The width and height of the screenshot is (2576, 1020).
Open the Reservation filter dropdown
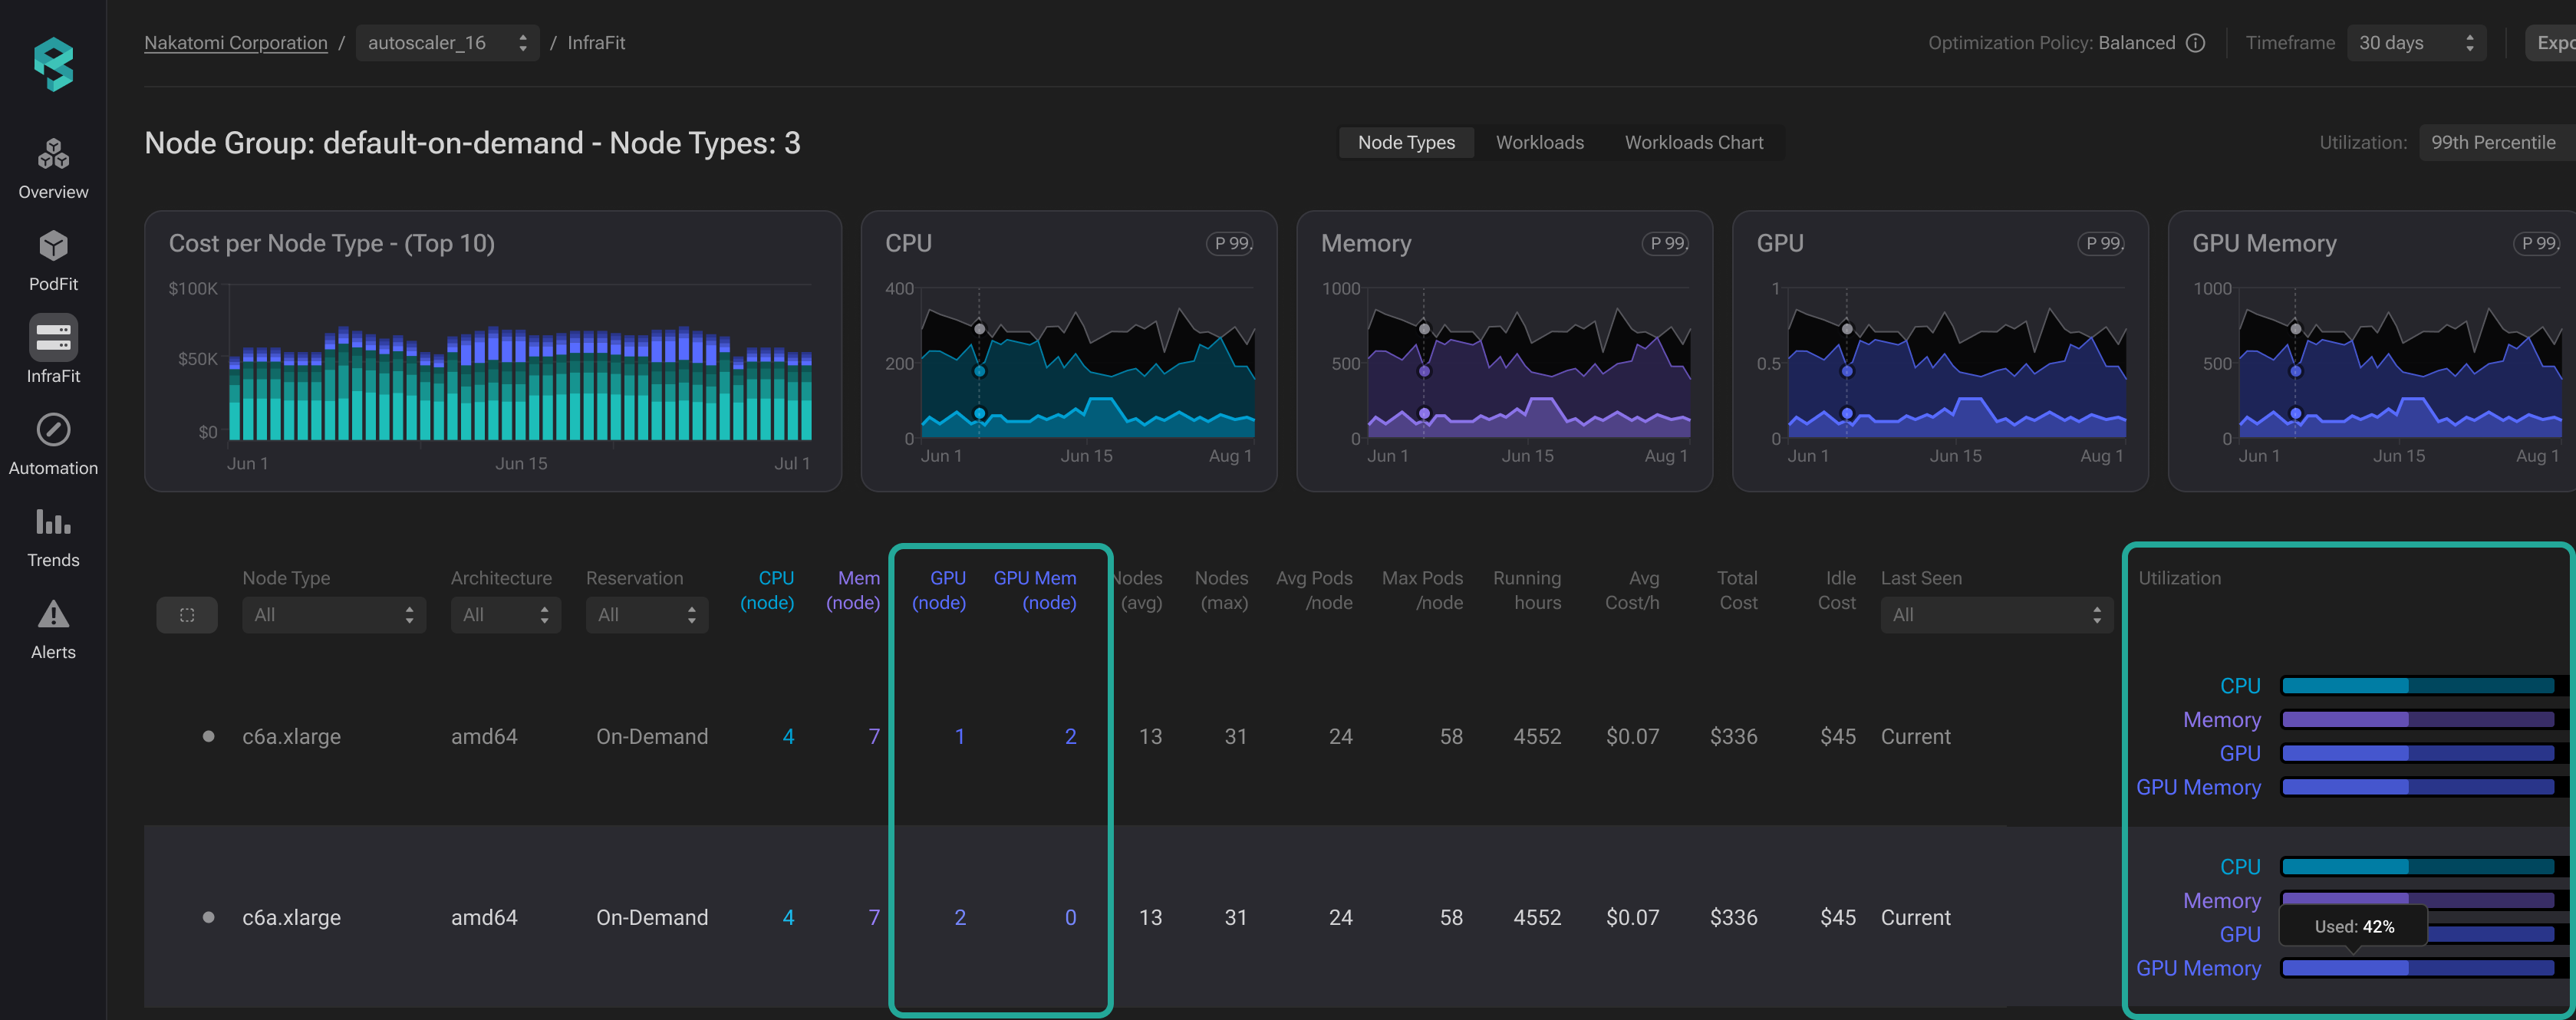647,615
